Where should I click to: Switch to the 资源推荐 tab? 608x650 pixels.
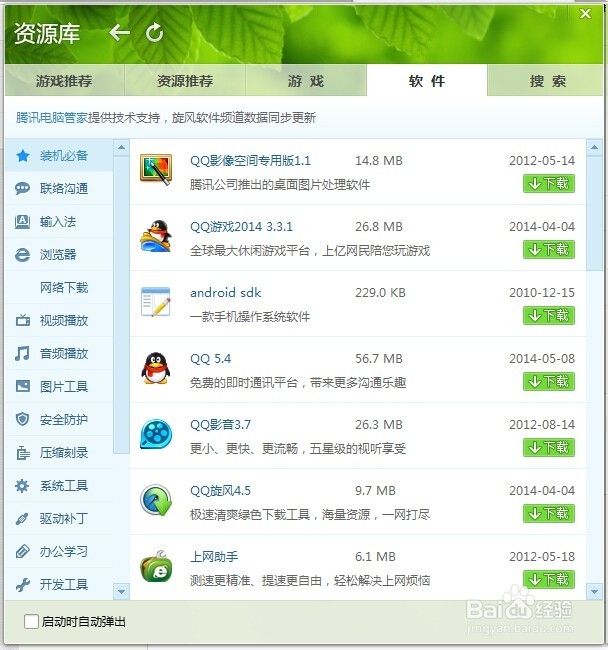coord(185,80)
